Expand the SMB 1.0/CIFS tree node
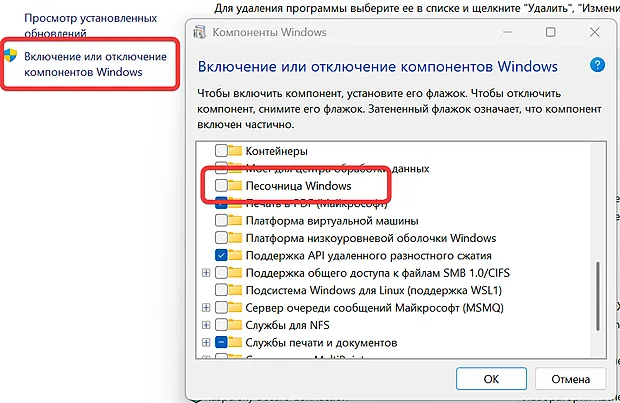The height and width of the screenshot is (403, 620). point(206,272)
